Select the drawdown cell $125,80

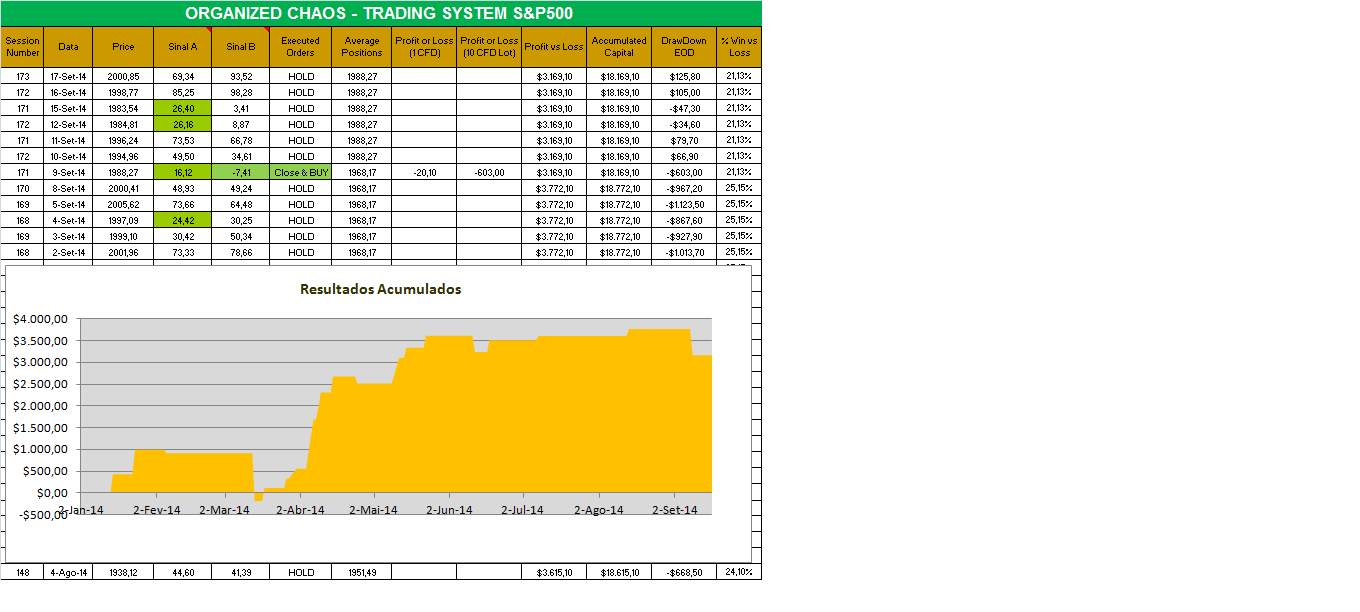pos(684,76)
